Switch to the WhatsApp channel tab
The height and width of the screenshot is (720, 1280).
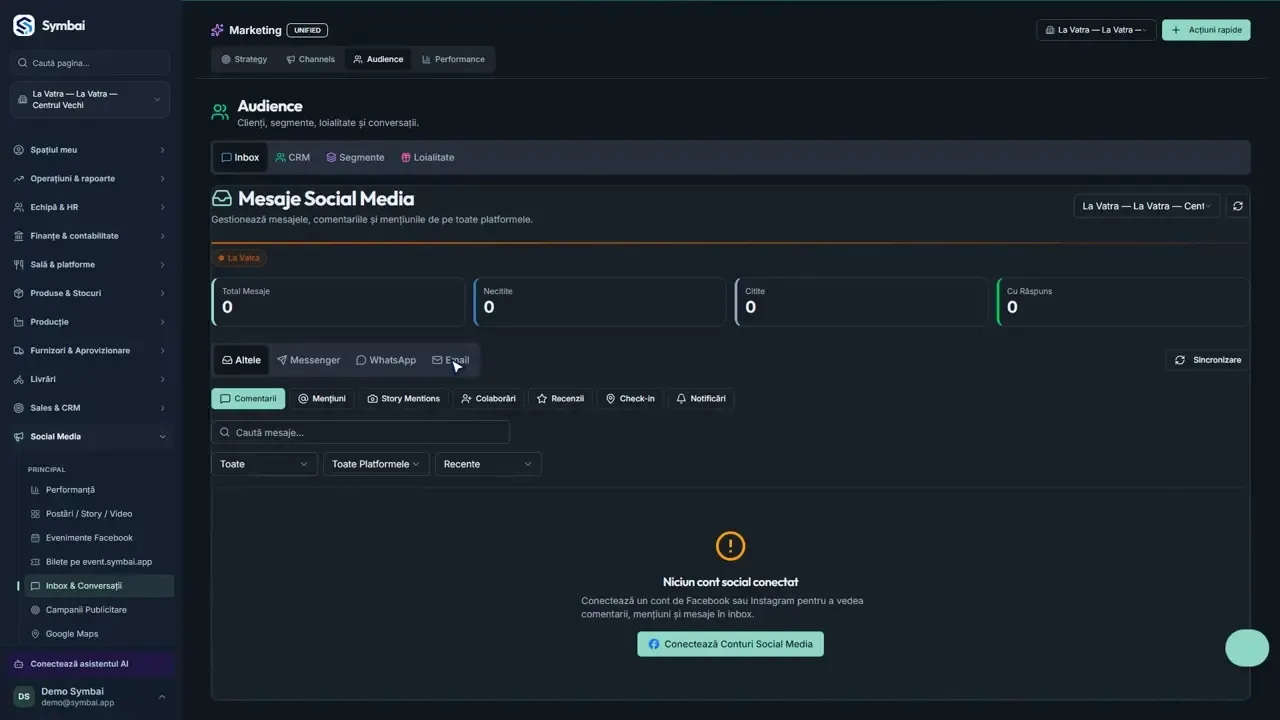(x=386, y=360)
